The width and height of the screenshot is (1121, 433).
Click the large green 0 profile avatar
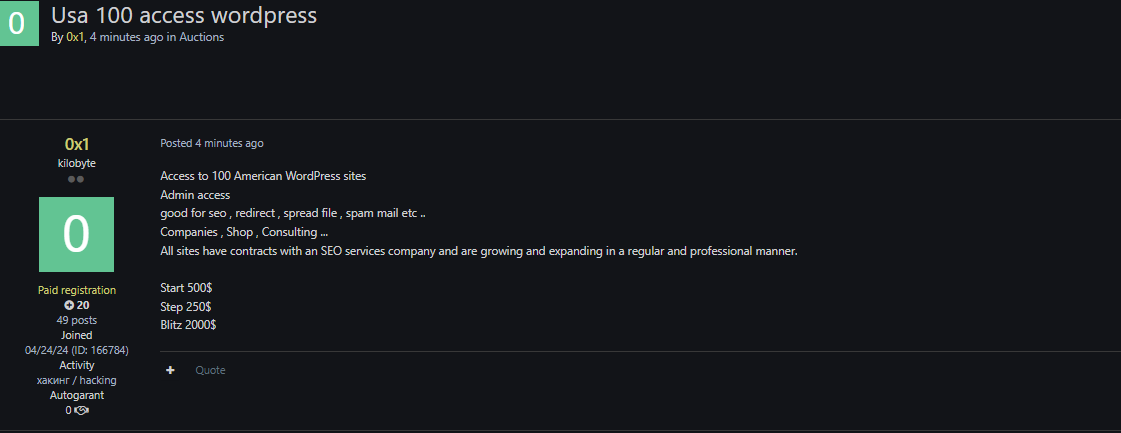(x=76, y=234)
